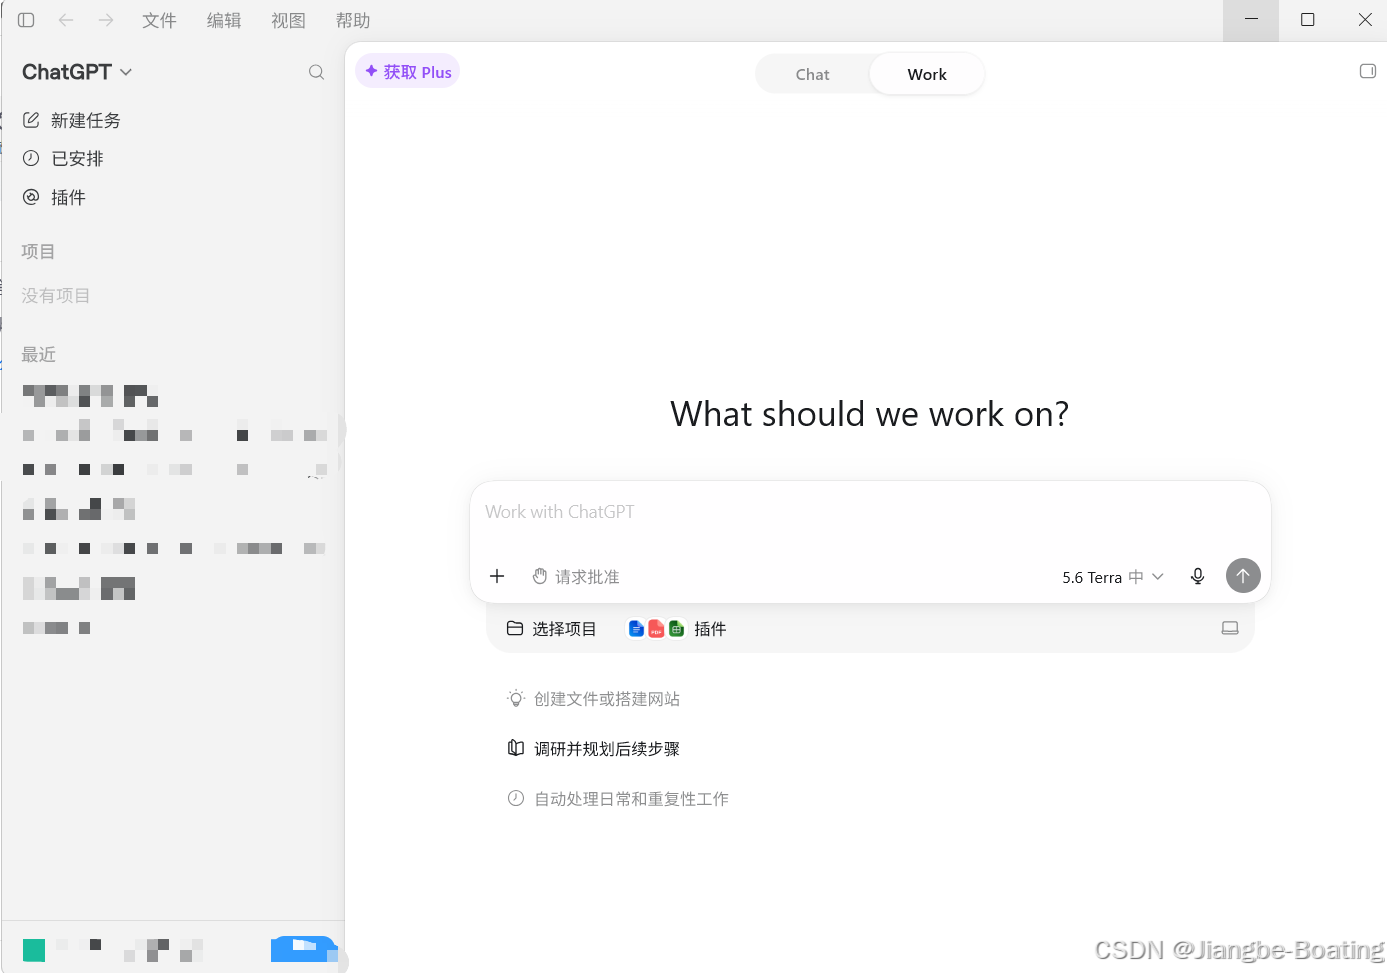Click the 获取 Plus button
The height and width of the screenshot is (973, 1387).
(x=408, y=72)
